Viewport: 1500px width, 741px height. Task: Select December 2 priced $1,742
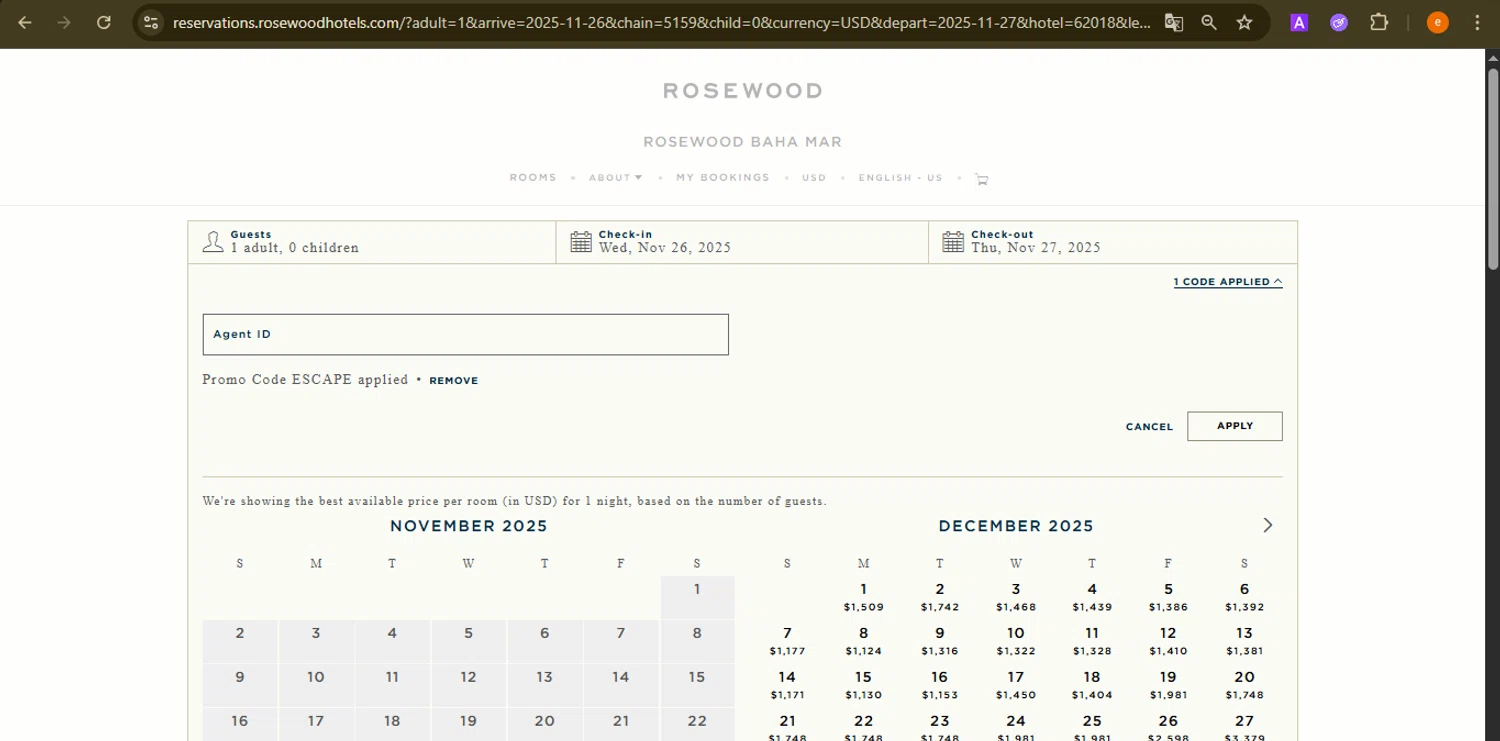[x=940, y=597]
